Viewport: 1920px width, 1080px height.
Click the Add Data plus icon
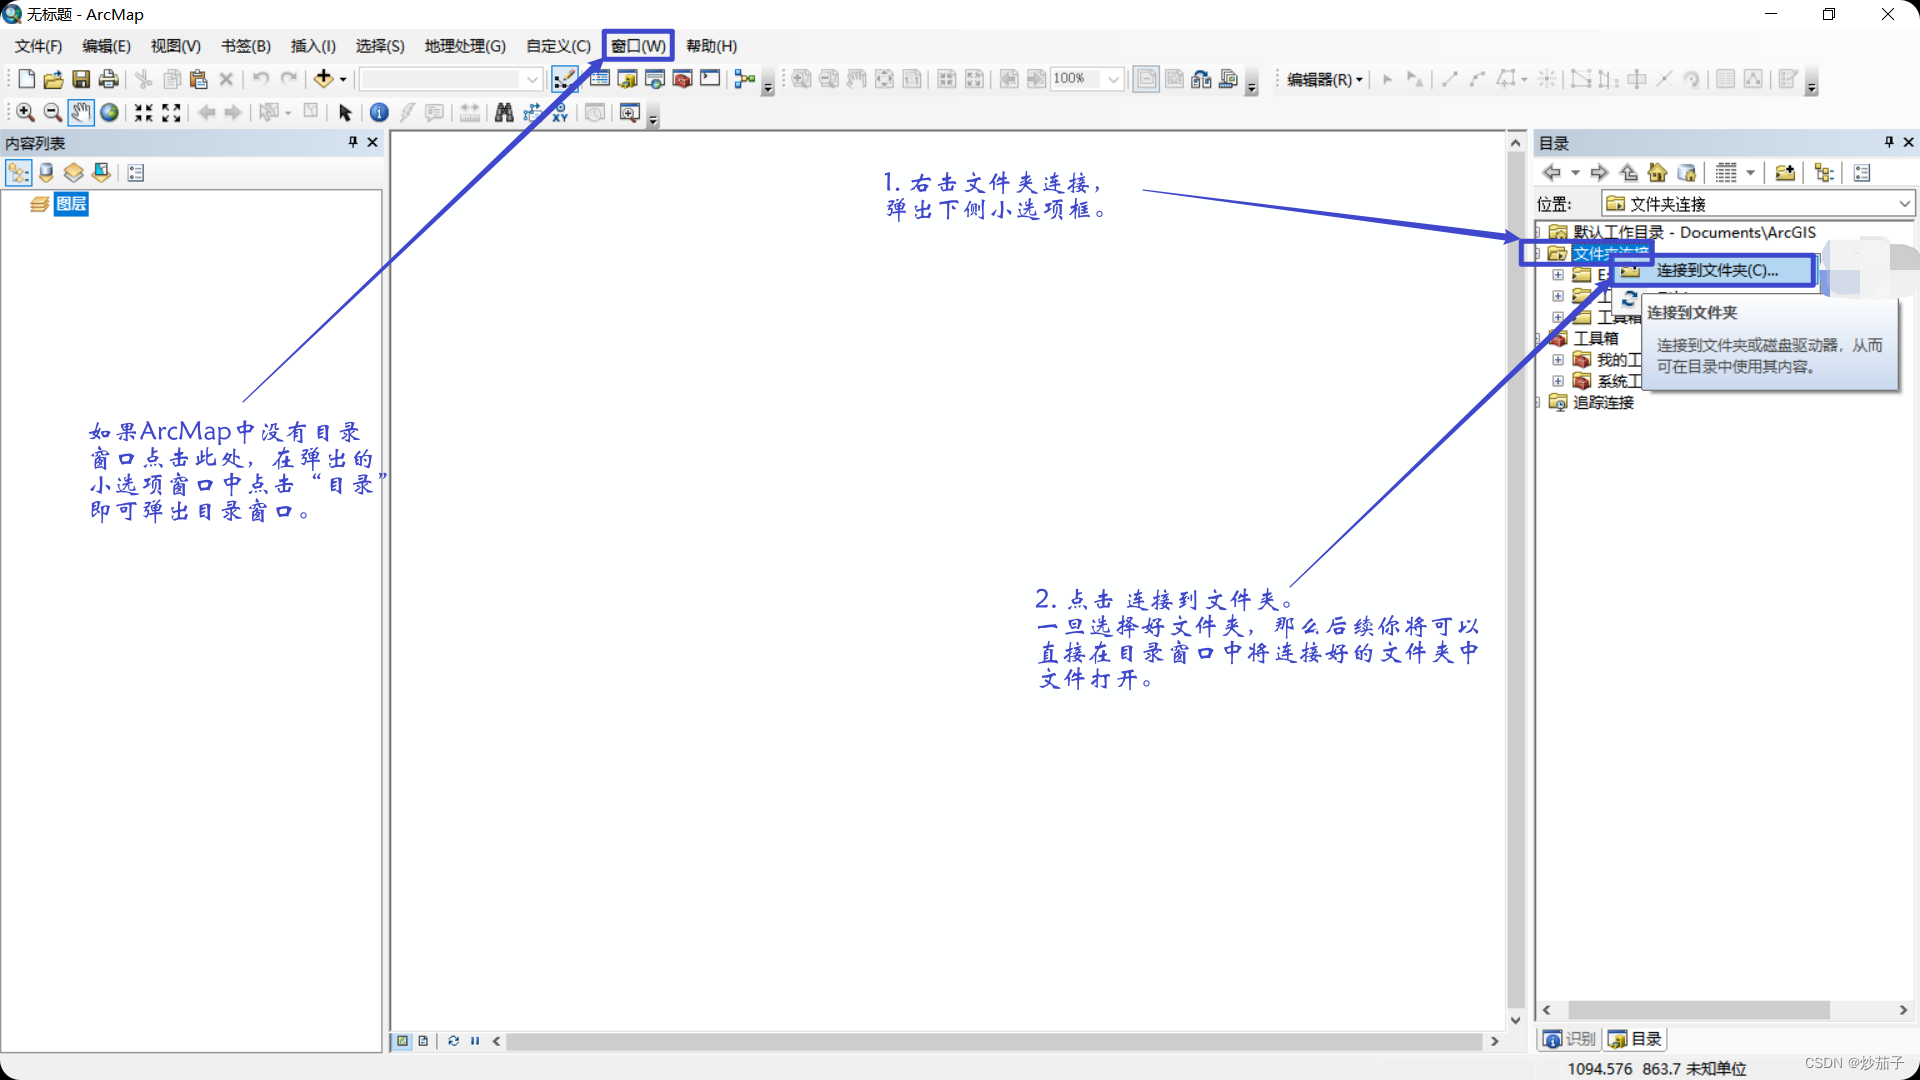click(323, 79)
